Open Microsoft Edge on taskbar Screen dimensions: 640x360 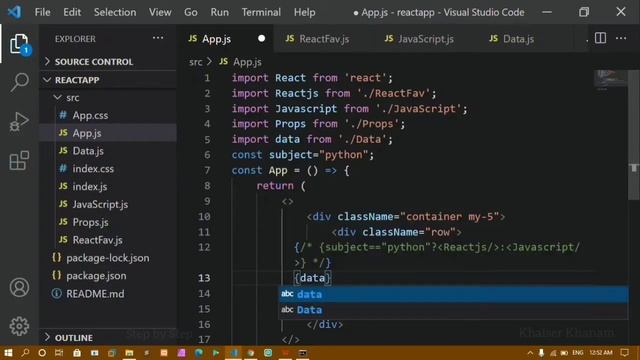[199, 353]
